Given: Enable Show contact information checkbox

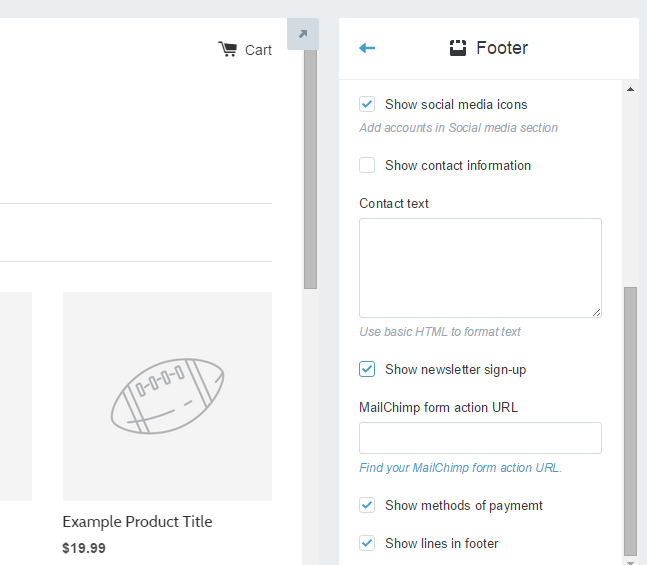Looking at the screenshot, I should [x=367, y=165].
